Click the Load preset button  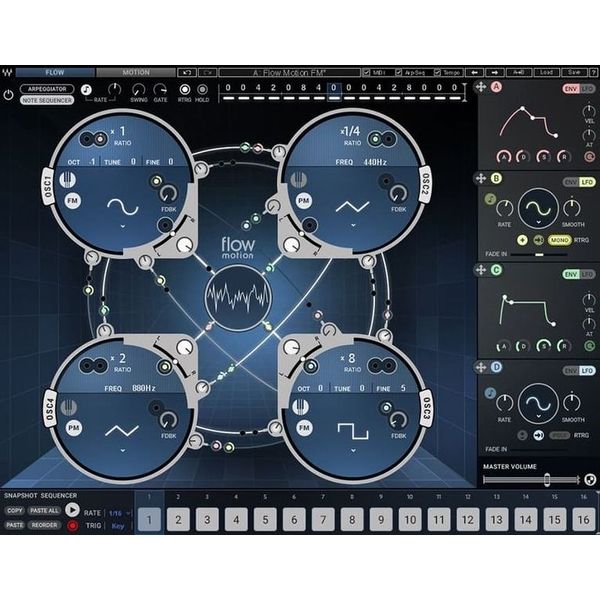coord(546,72)
